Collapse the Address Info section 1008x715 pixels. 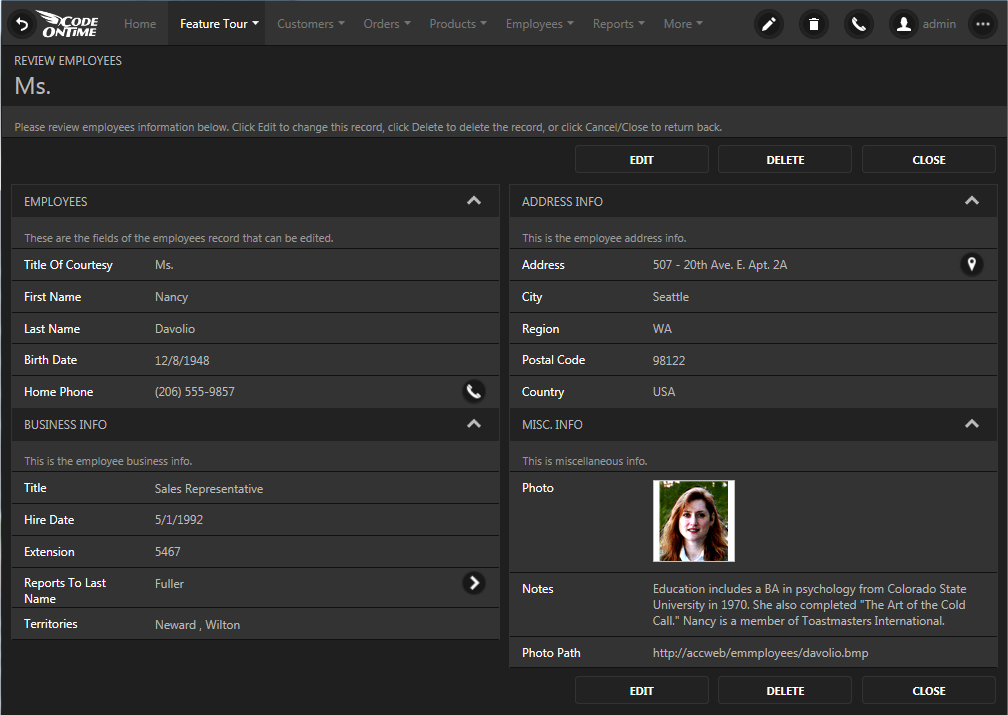[971, 201]
